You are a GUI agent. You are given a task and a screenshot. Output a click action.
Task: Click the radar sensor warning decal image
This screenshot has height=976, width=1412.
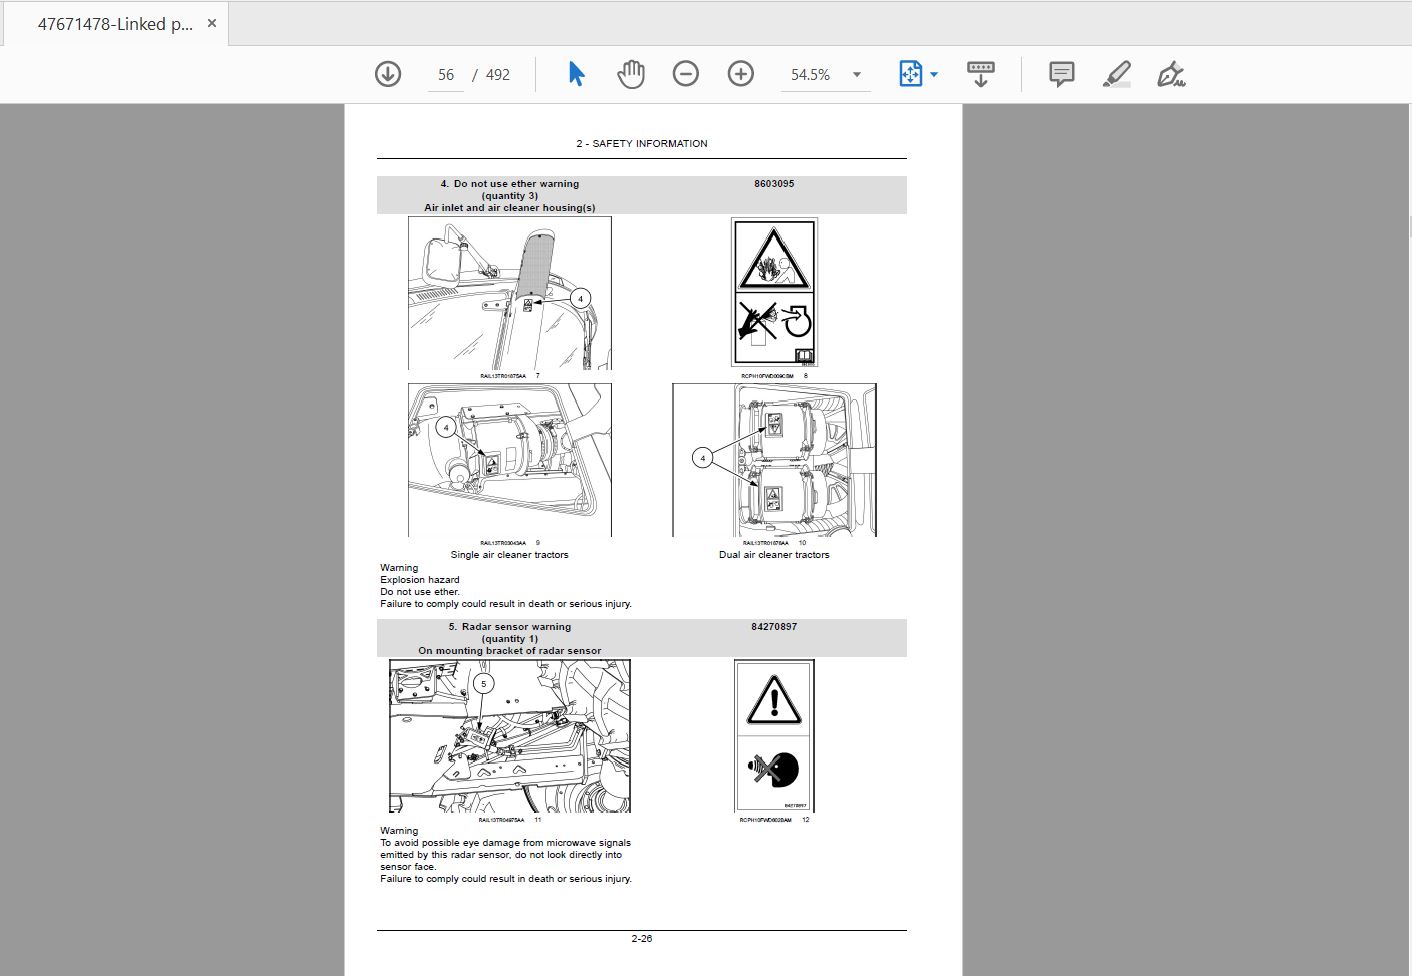pos(774,736)
